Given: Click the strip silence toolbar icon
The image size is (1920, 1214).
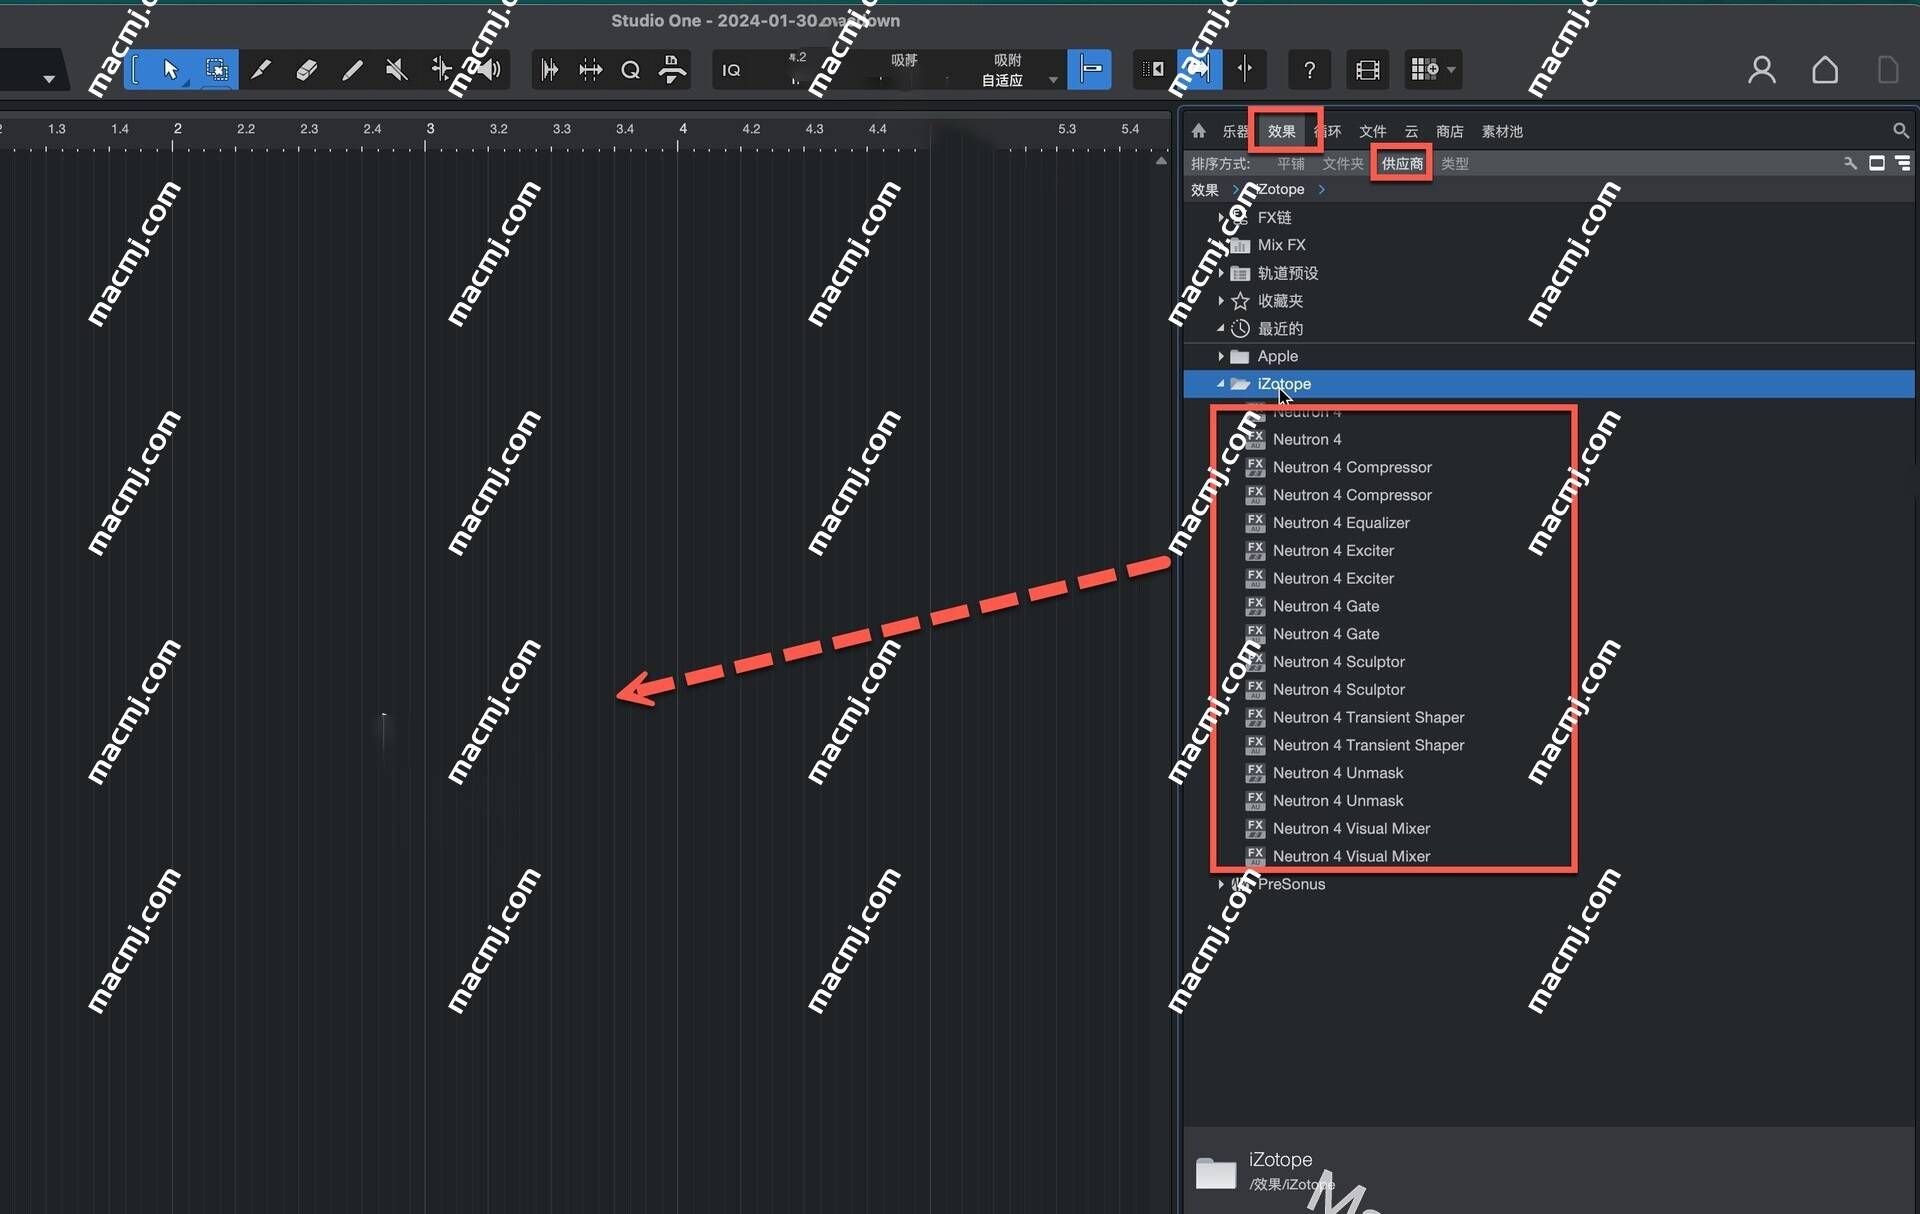Looking at the screenshot, I should [x=549, y=69].
